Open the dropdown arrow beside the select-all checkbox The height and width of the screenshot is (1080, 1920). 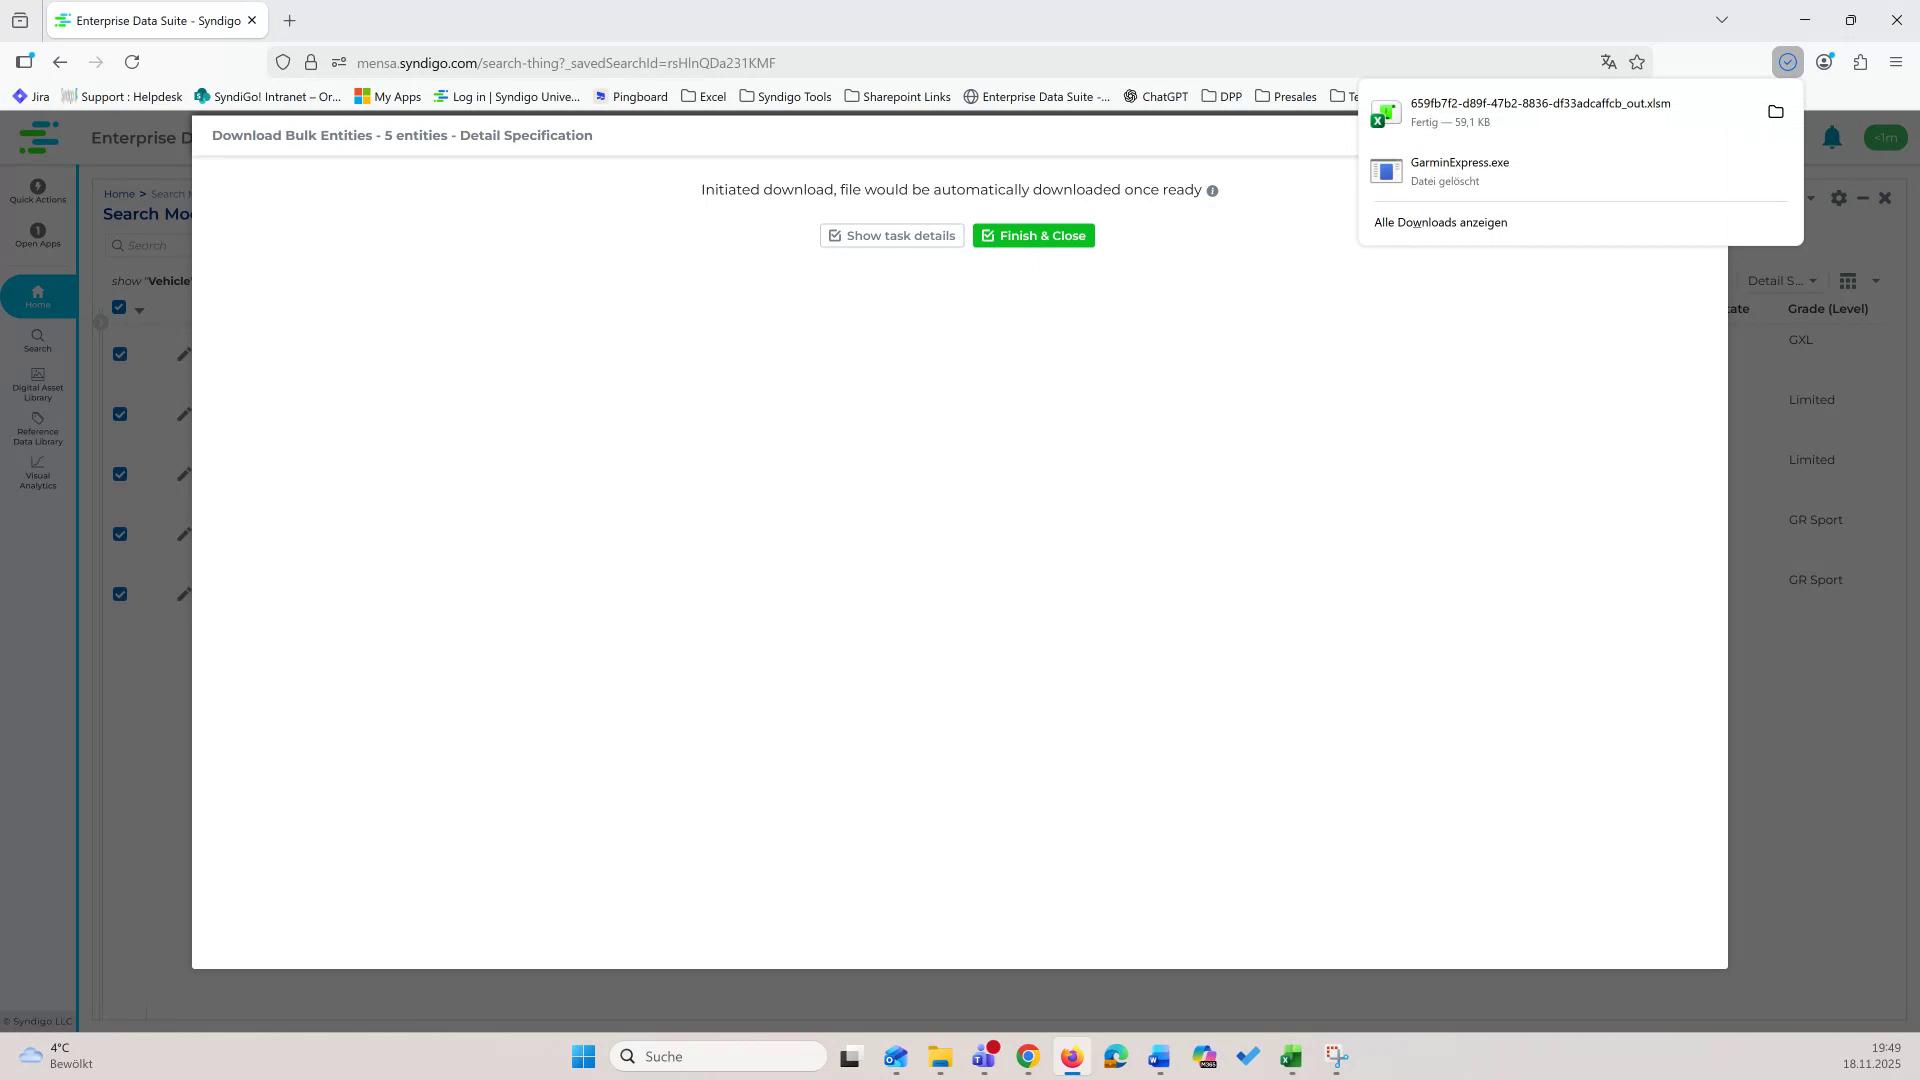[139, 310]
